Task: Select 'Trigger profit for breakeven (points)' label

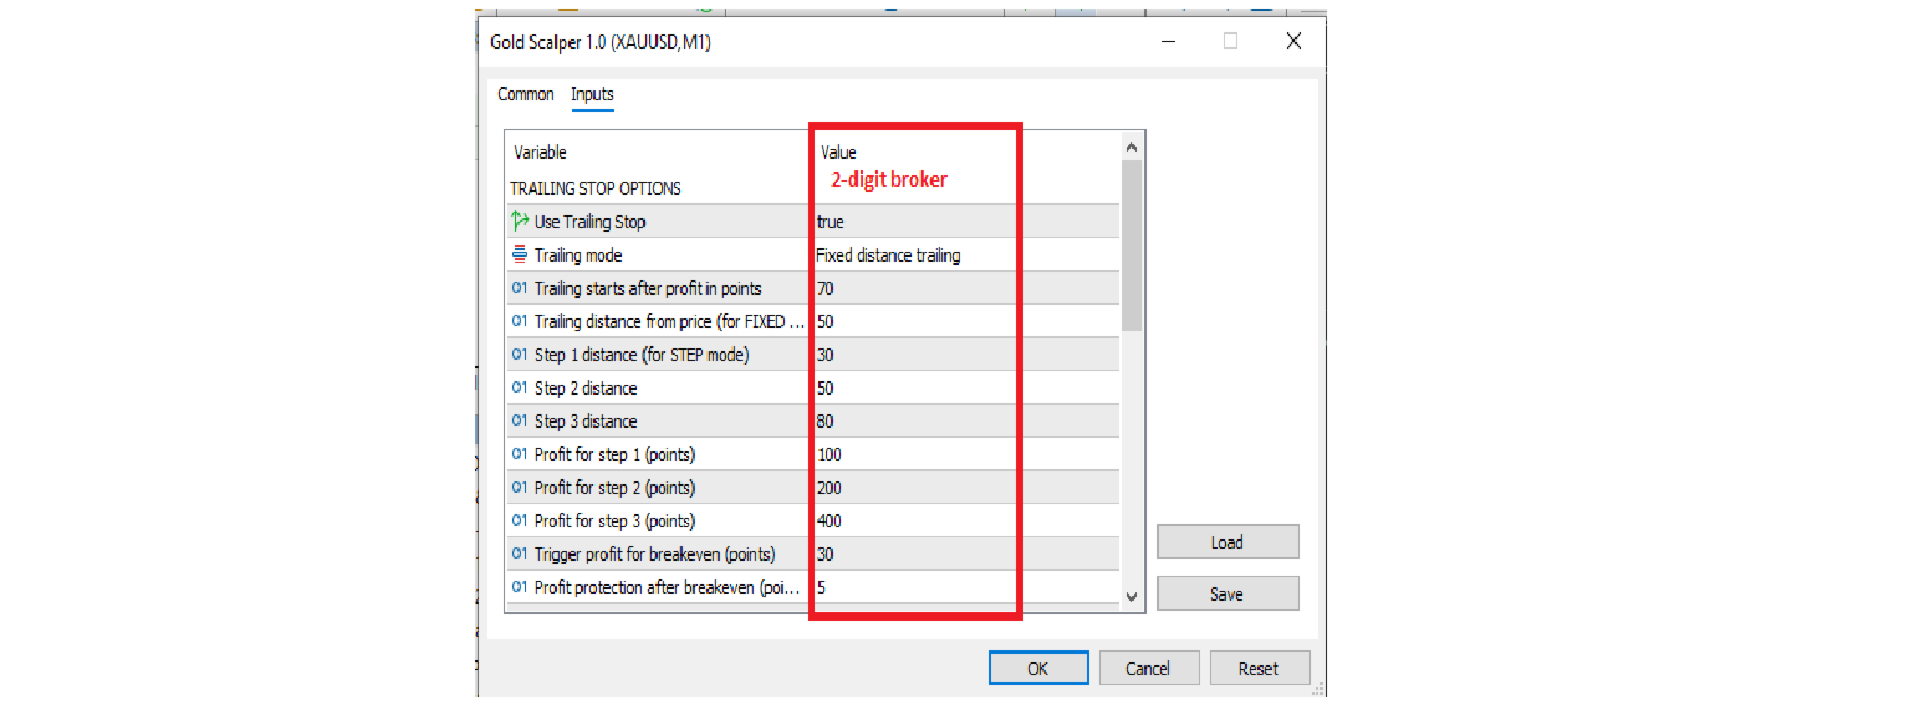Action: (655, 554)
